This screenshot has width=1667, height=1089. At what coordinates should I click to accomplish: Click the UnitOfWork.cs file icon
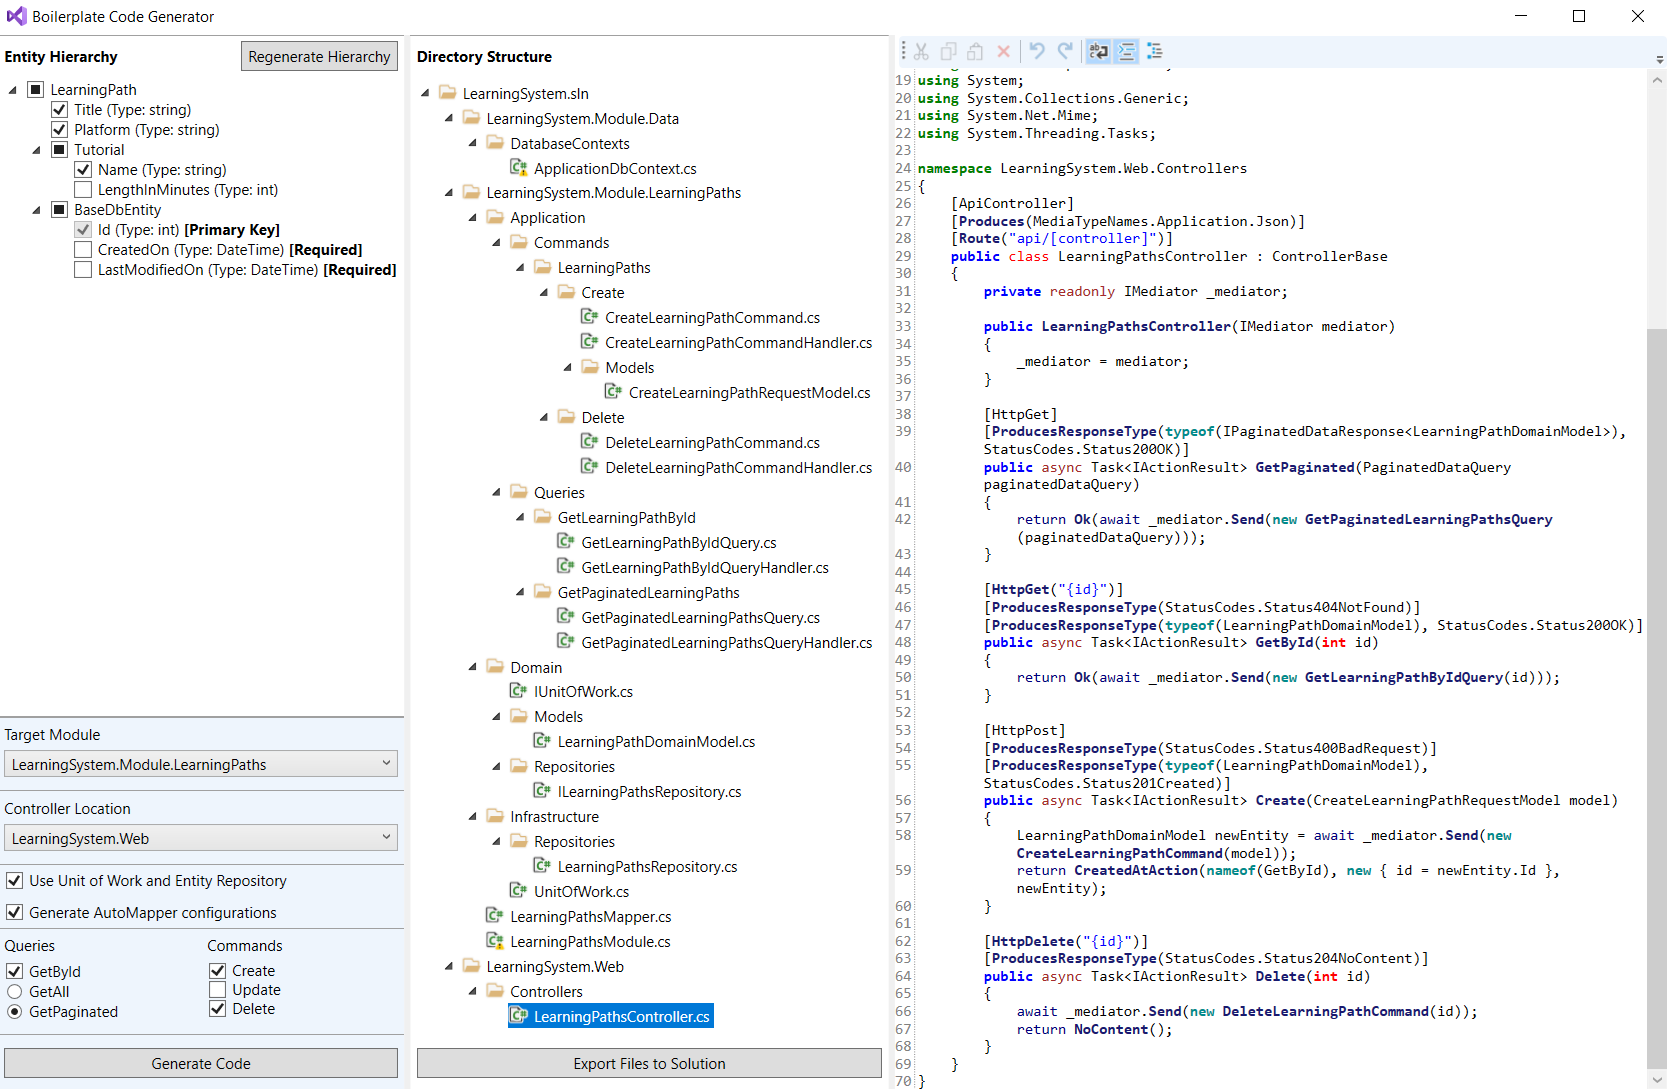pos(518,891)
